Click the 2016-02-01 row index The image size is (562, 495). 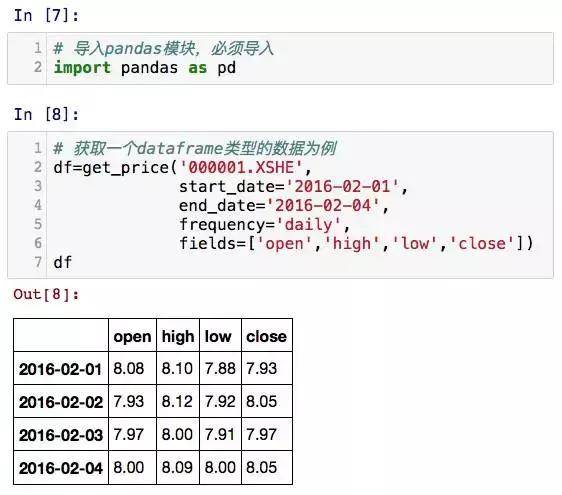point(61,368)
